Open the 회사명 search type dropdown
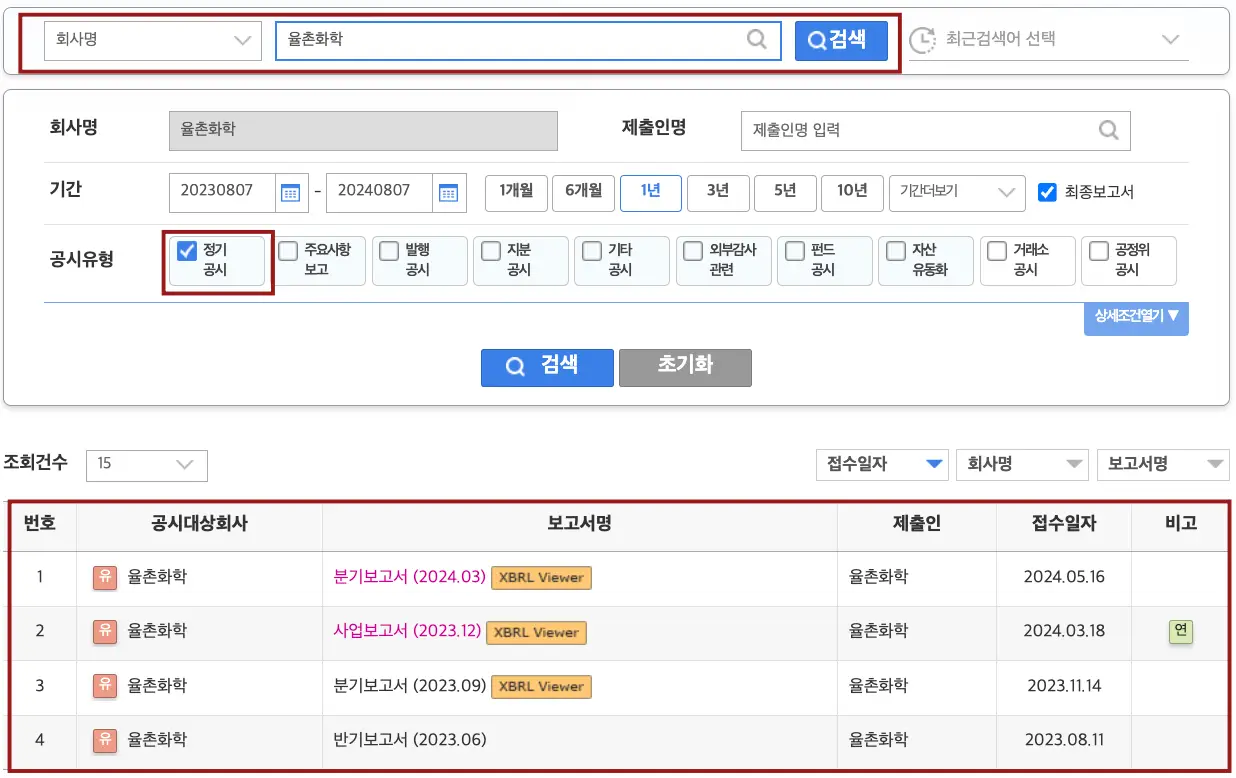Image resolution: width=1236 pixels, height=778 pixels. (x=151, y=40)
